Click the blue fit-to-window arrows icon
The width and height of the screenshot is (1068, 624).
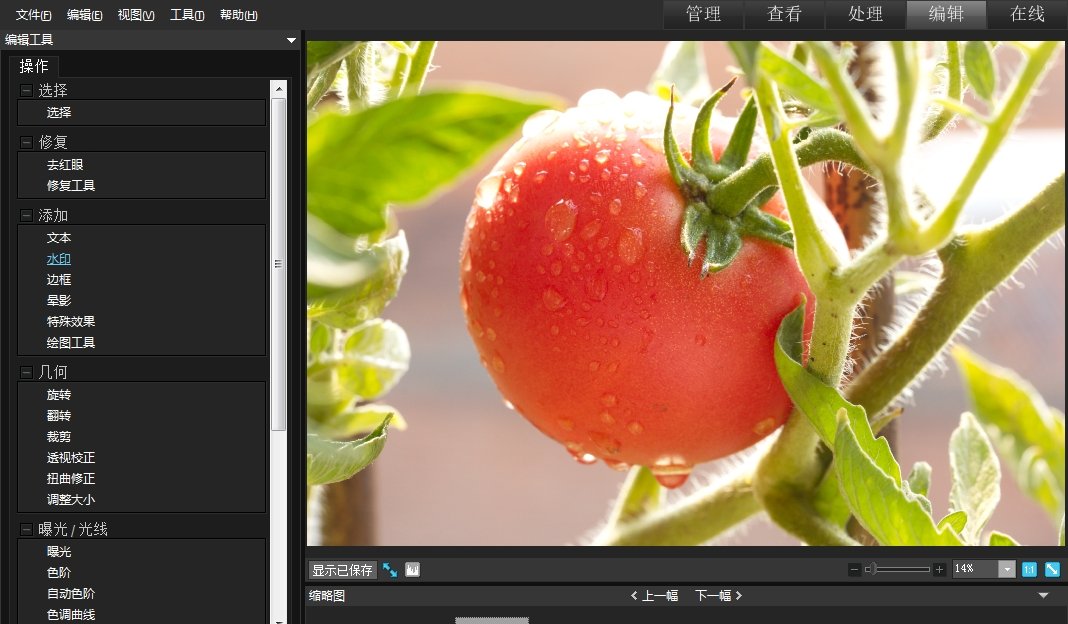[389, 569]
